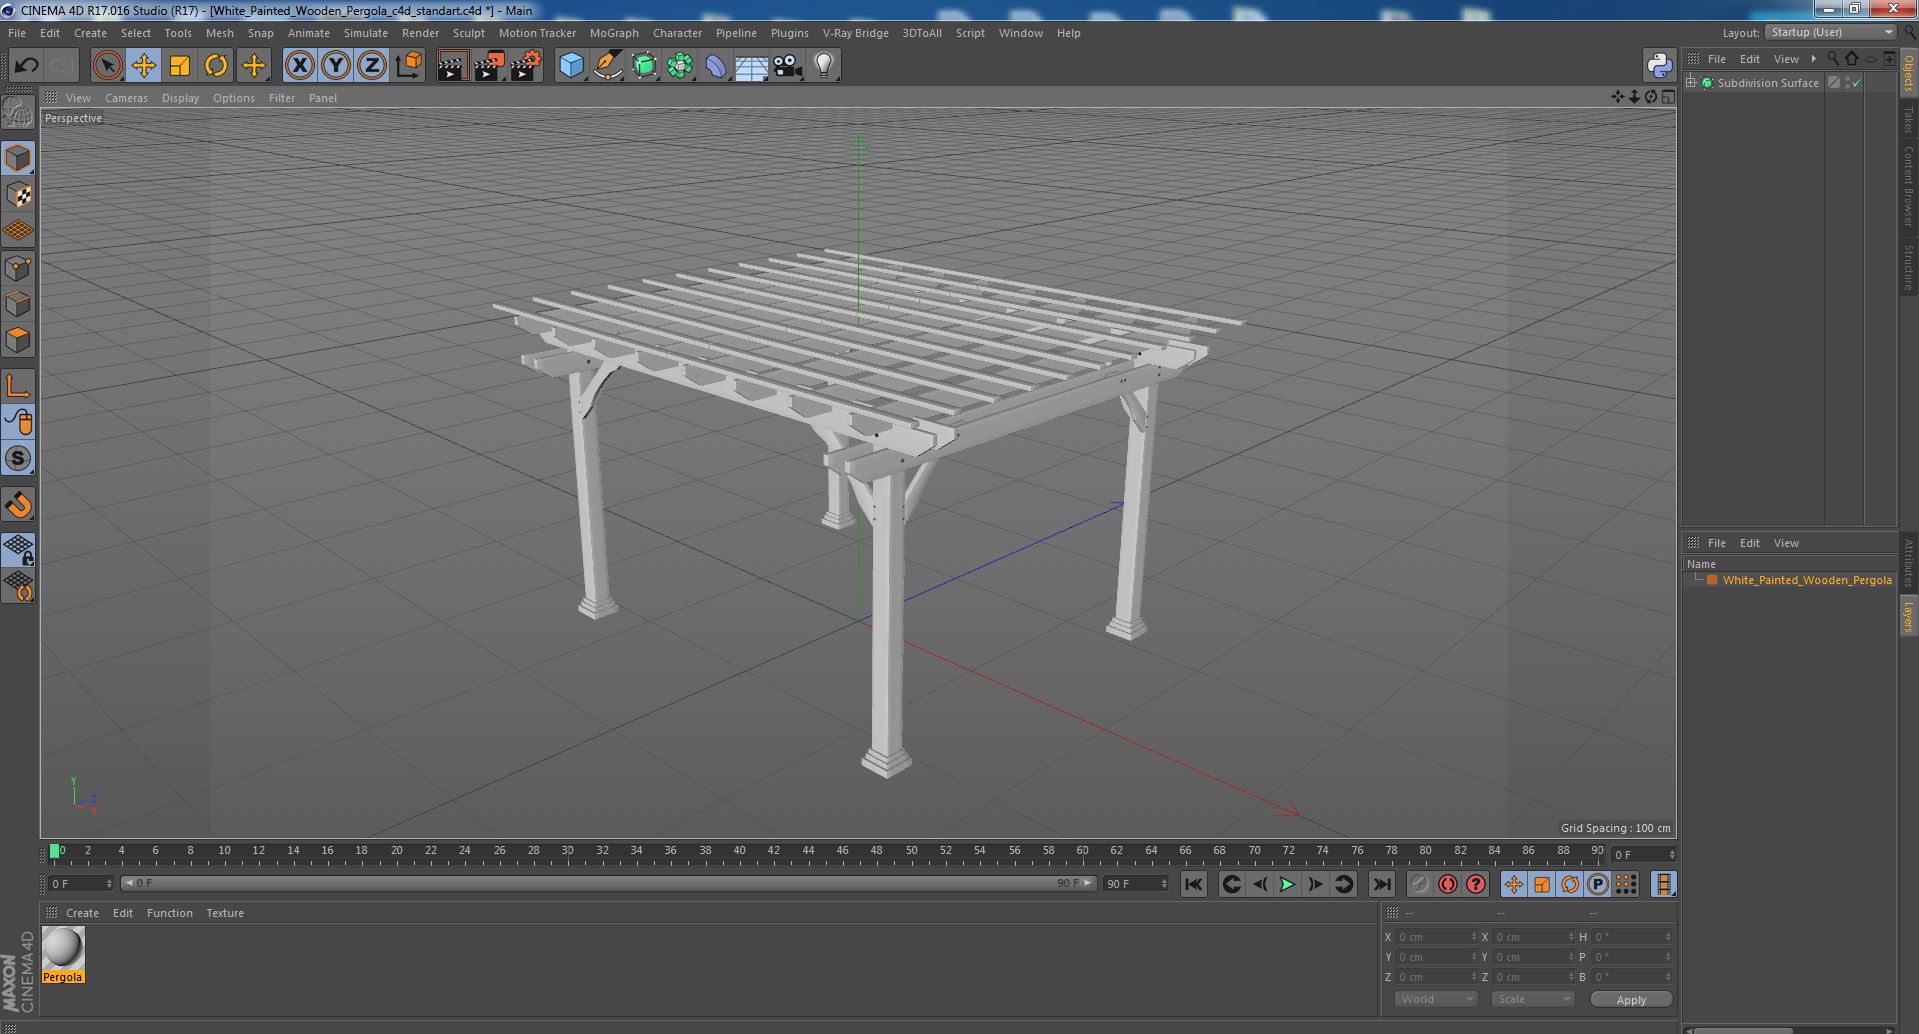Toggle autokeying record button
1919x1034 pixels.
tap(1448, 884)
